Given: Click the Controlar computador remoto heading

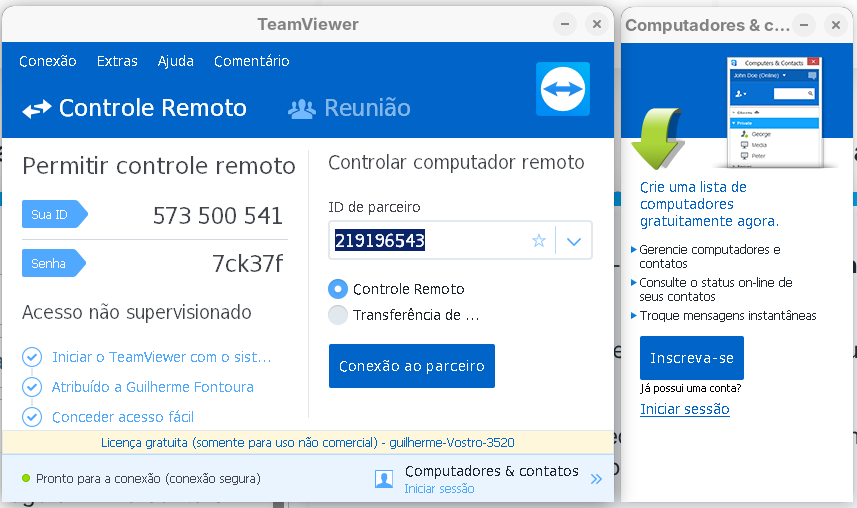Looking at the screenshot, I should click(x=456, y=162).
